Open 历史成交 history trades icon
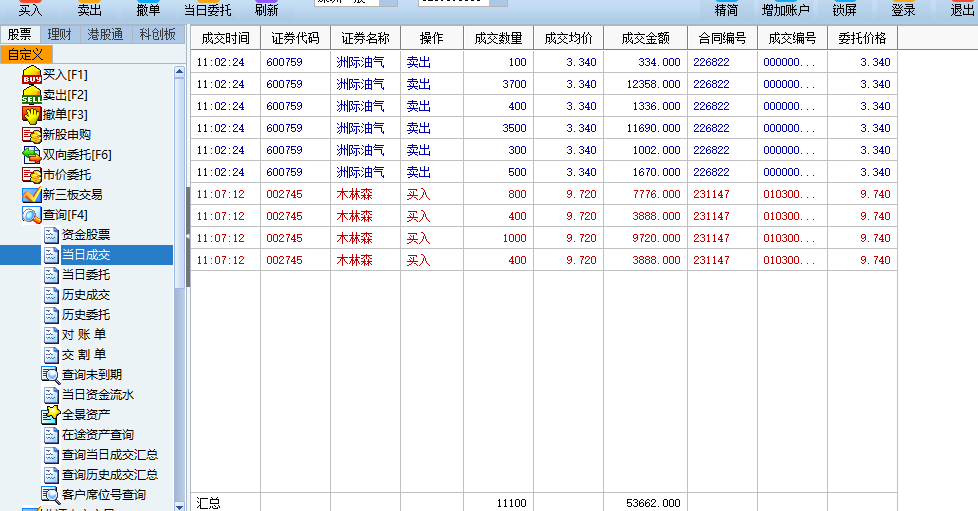This screenshot has height=511, width=978. [51, 295]
